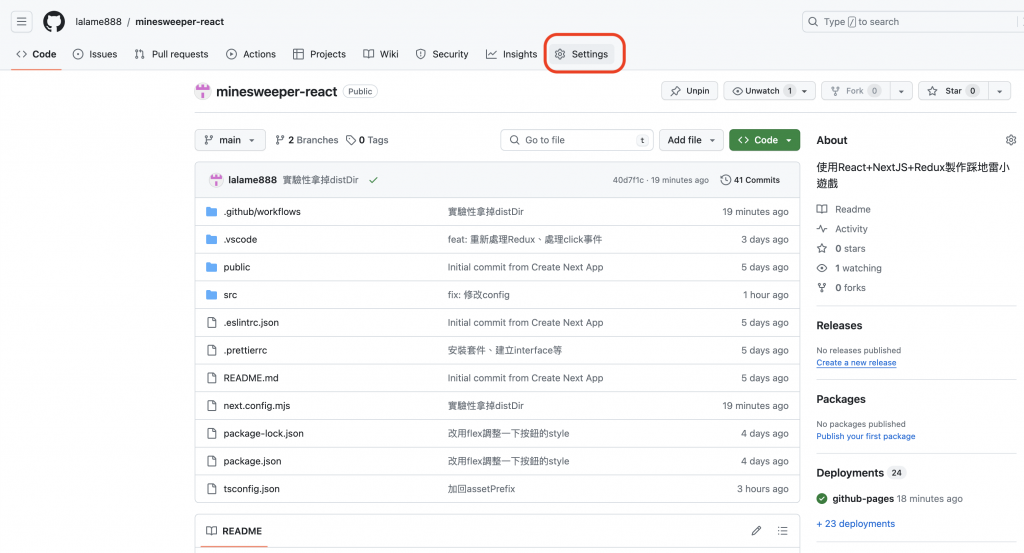Open the dropdown arrow next to Star

1000,91
